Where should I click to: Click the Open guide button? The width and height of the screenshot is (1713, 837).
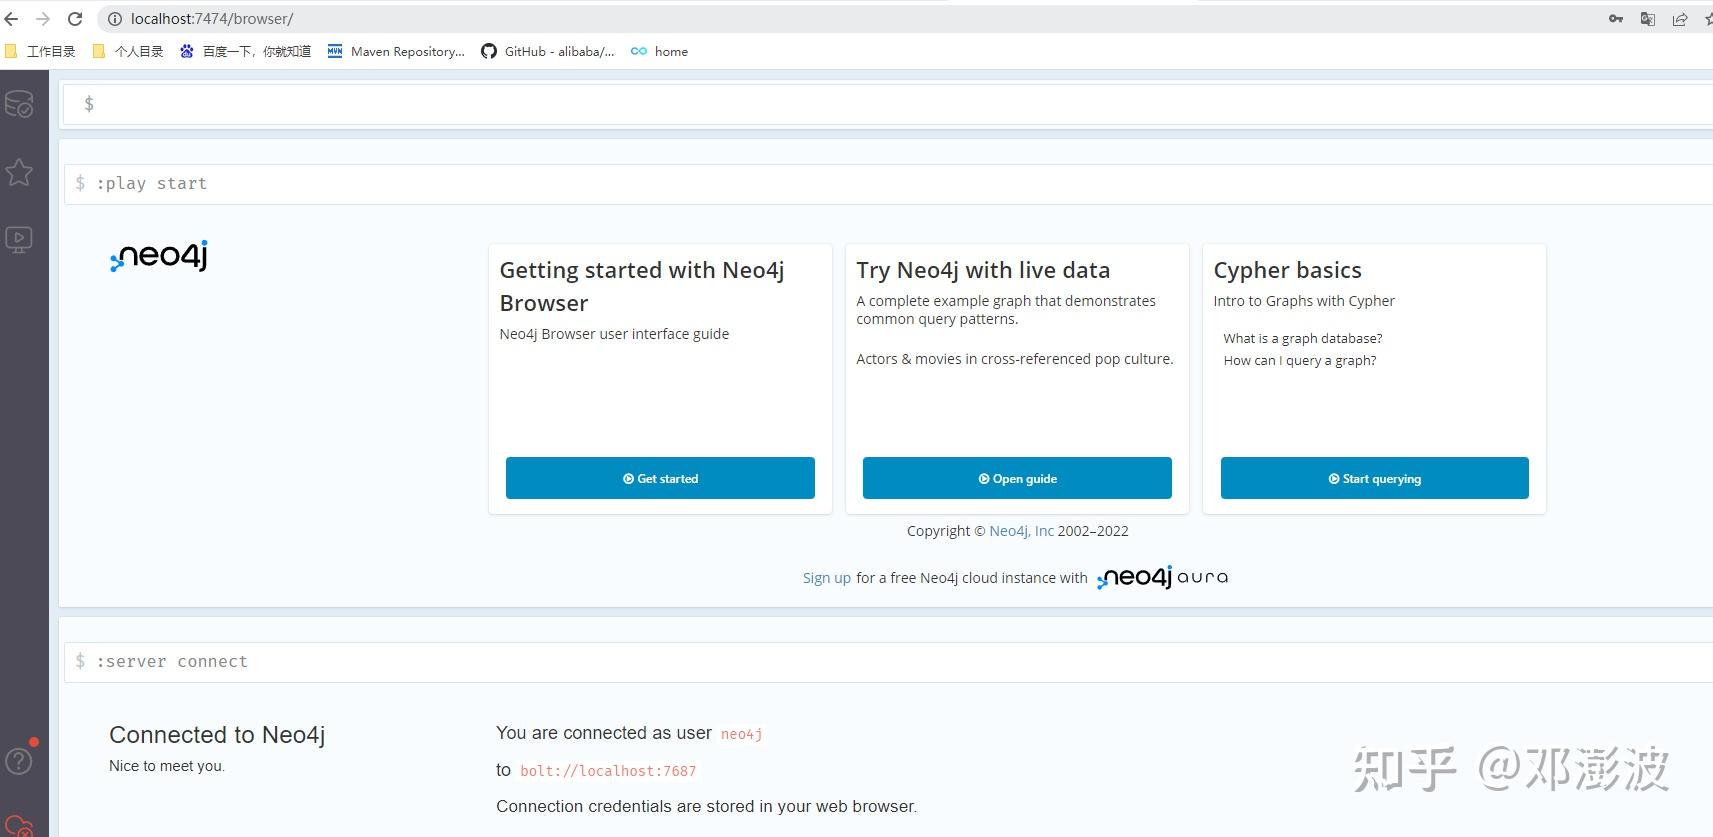1017,478
